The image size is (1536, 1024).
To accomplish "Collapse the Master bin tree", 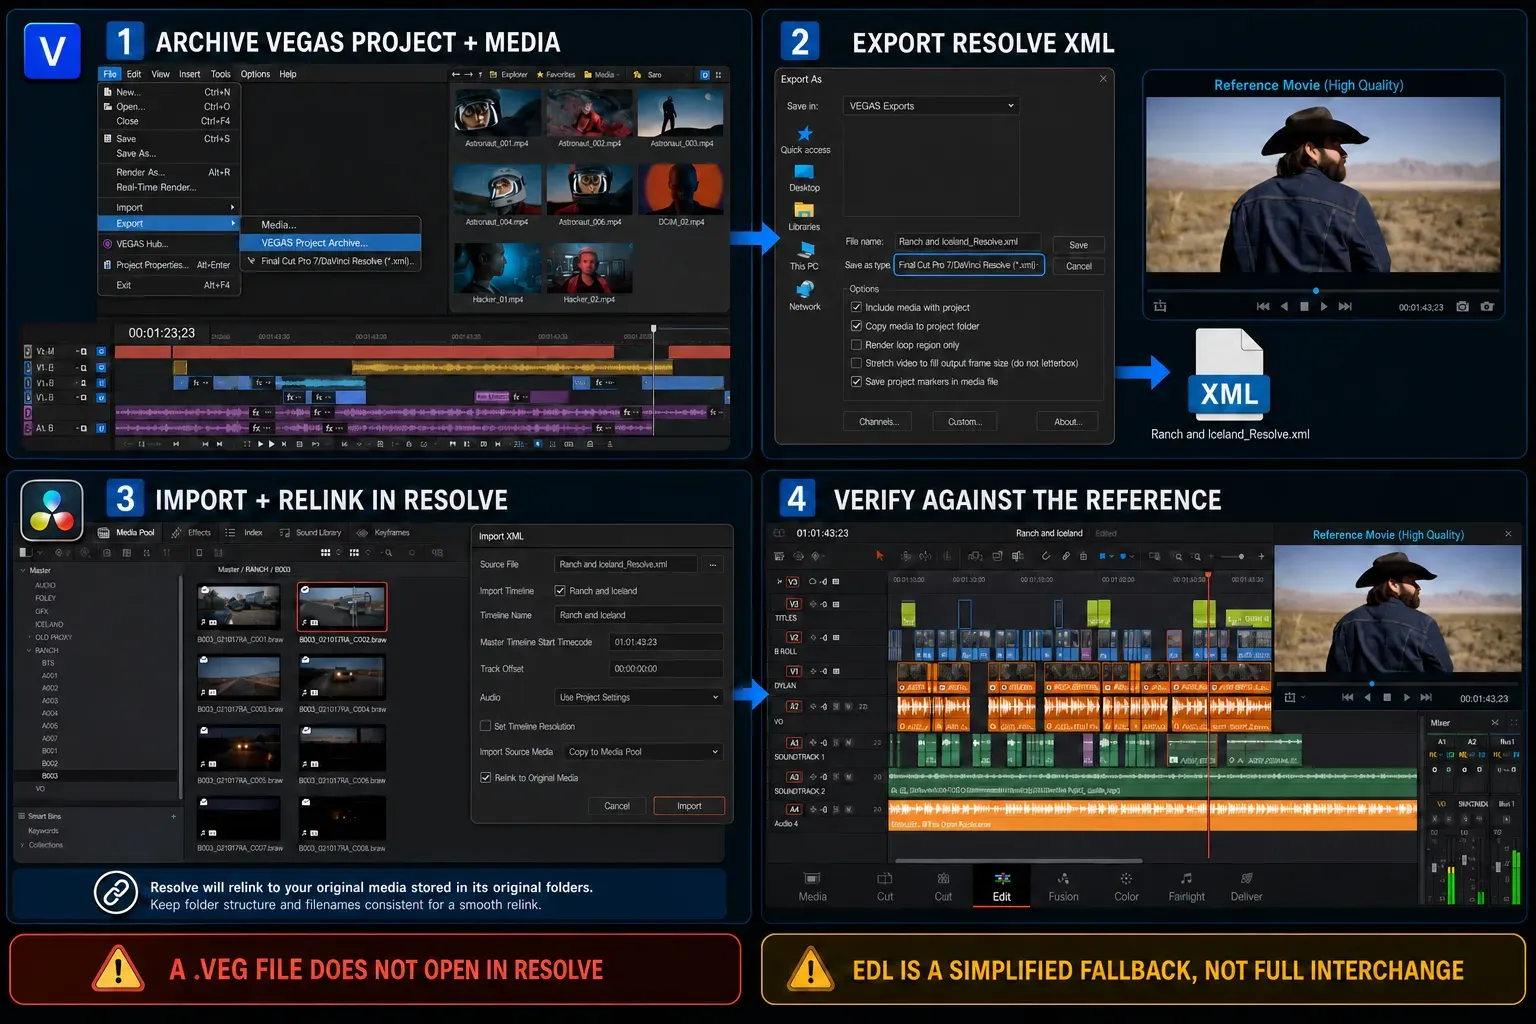I will click(22, 570).
